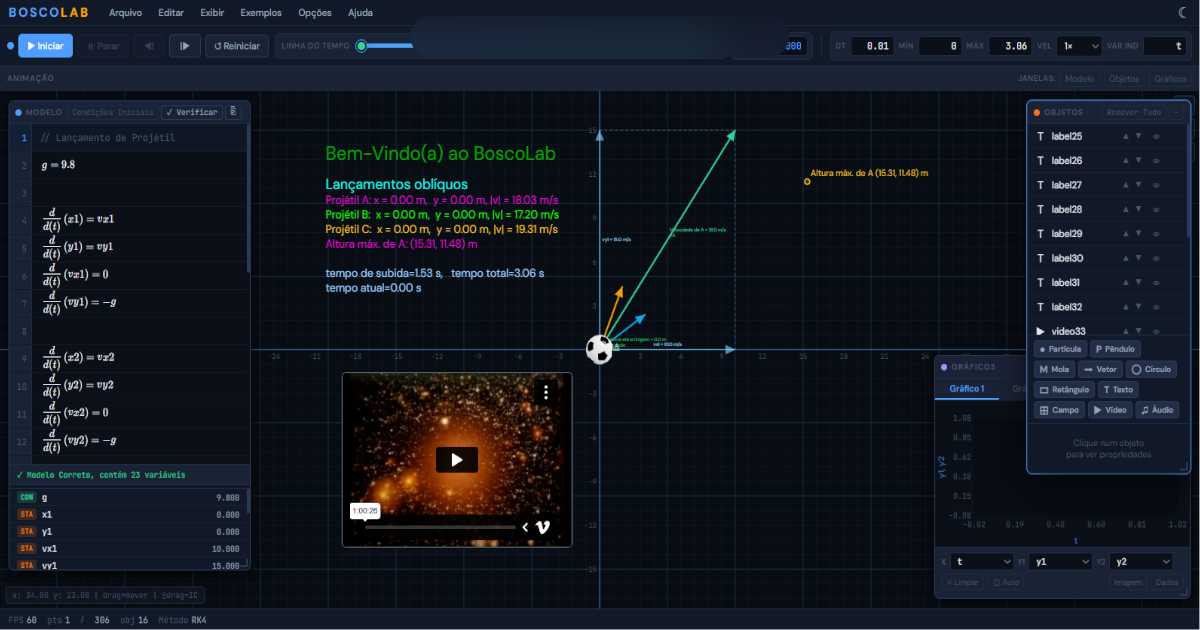Image resolution: width=1200 pixels, height=630 pixels.
Task: Add a Mola spring object
Action: tap(1053, 369)
